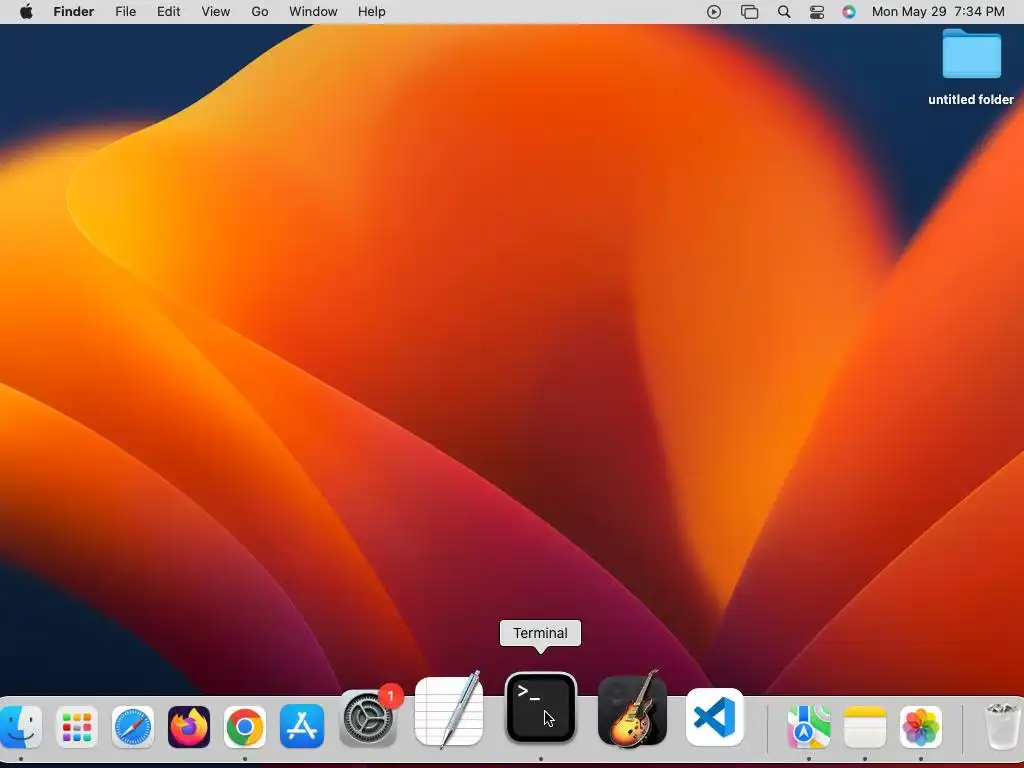Open the Window menu

[x=313, y=12]
